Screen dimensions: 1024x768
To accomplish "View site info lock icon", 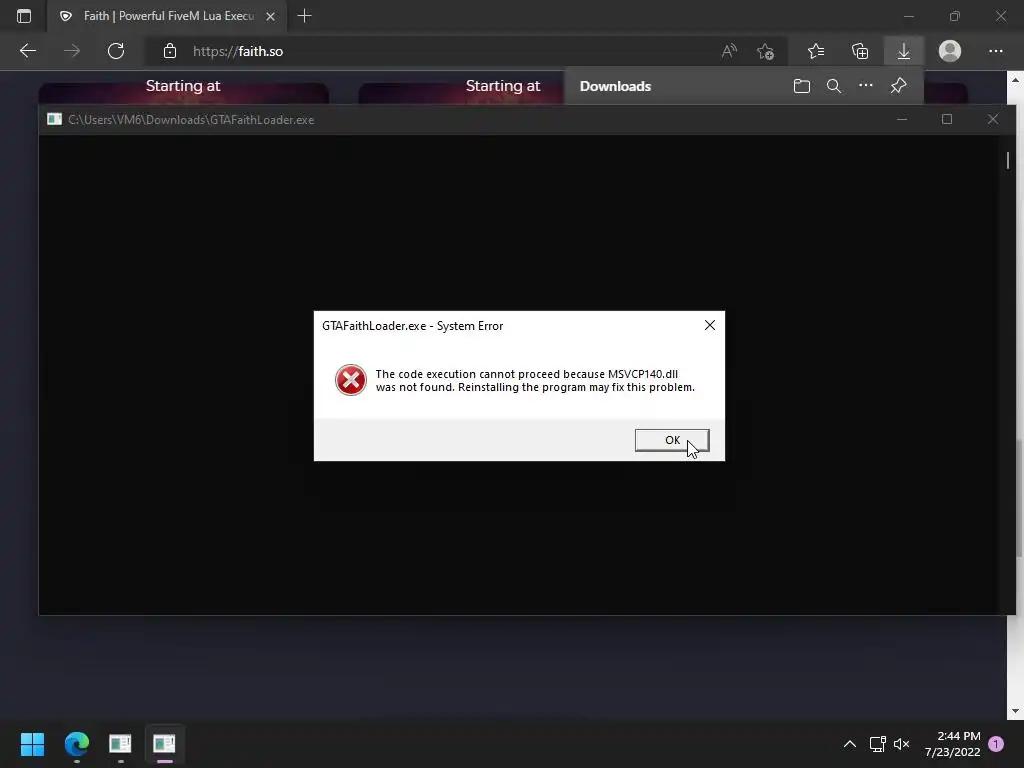I will point(170,51).
